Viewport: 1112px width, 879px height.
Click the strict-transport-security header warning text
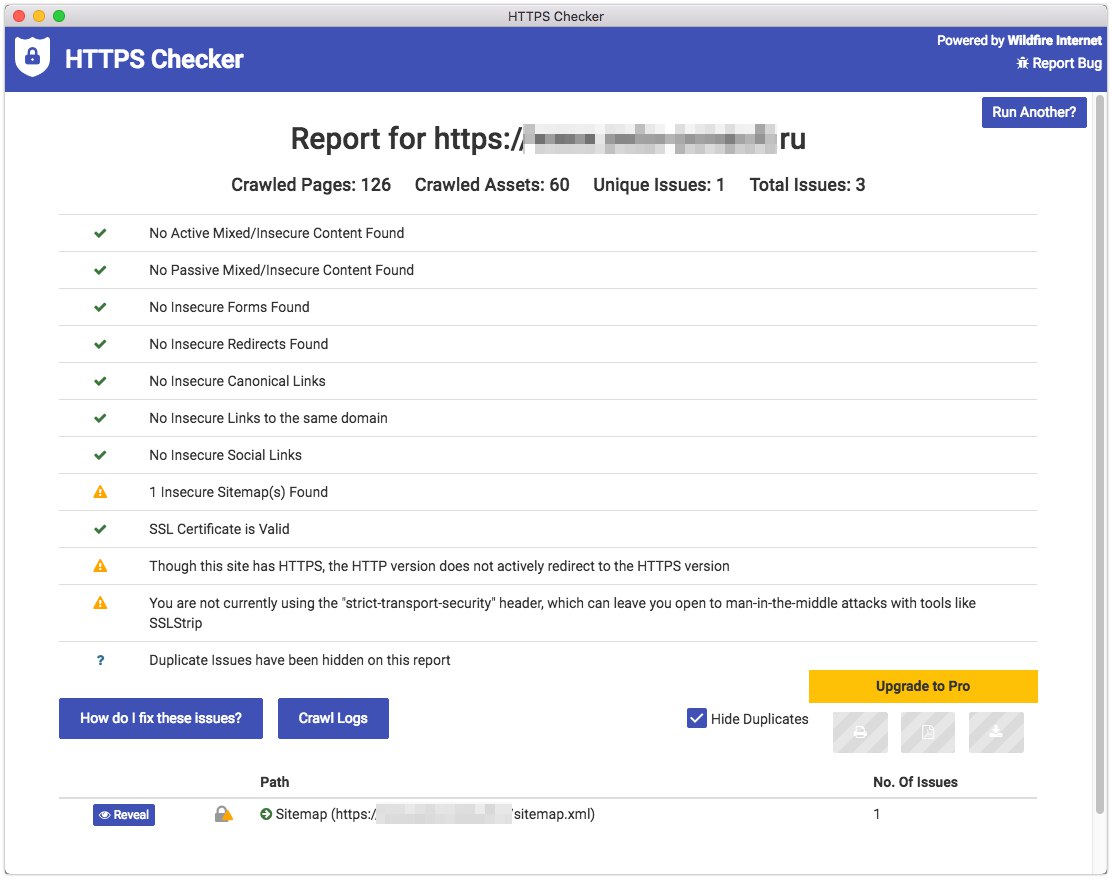coord(562,612)
